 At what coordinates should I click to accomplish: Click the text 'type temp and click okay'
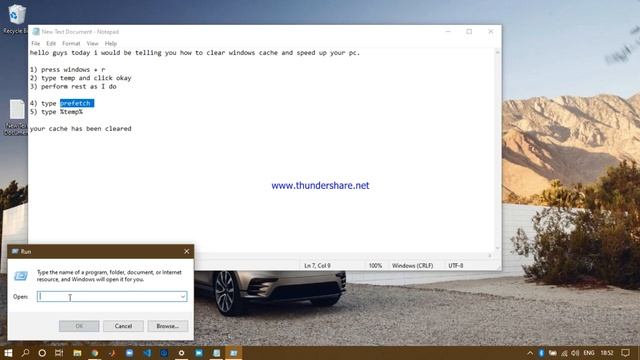[86, 78]
